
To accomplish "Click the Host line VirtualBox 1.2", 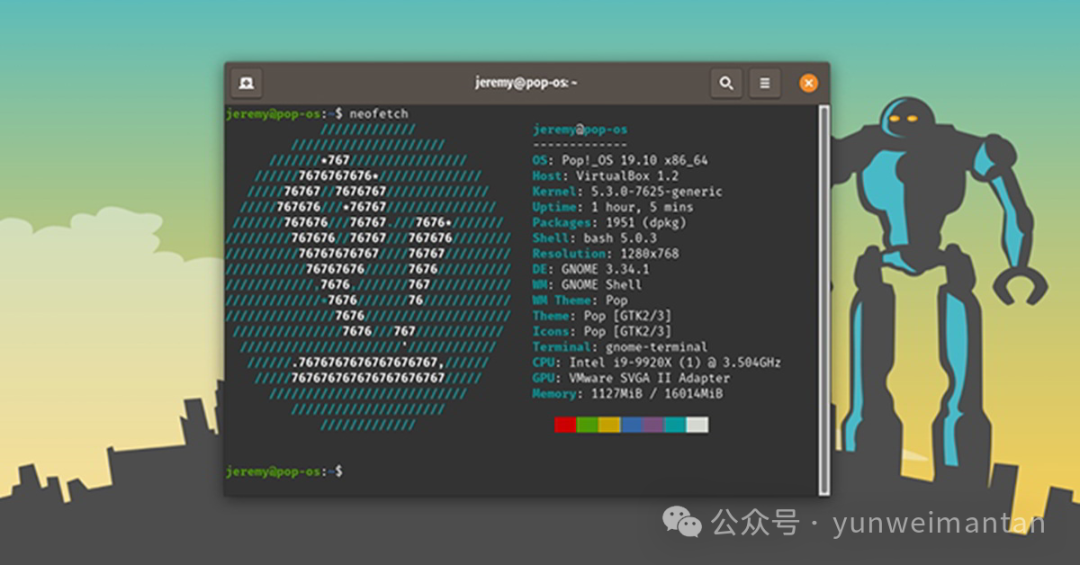I will (x=605, y=176).
